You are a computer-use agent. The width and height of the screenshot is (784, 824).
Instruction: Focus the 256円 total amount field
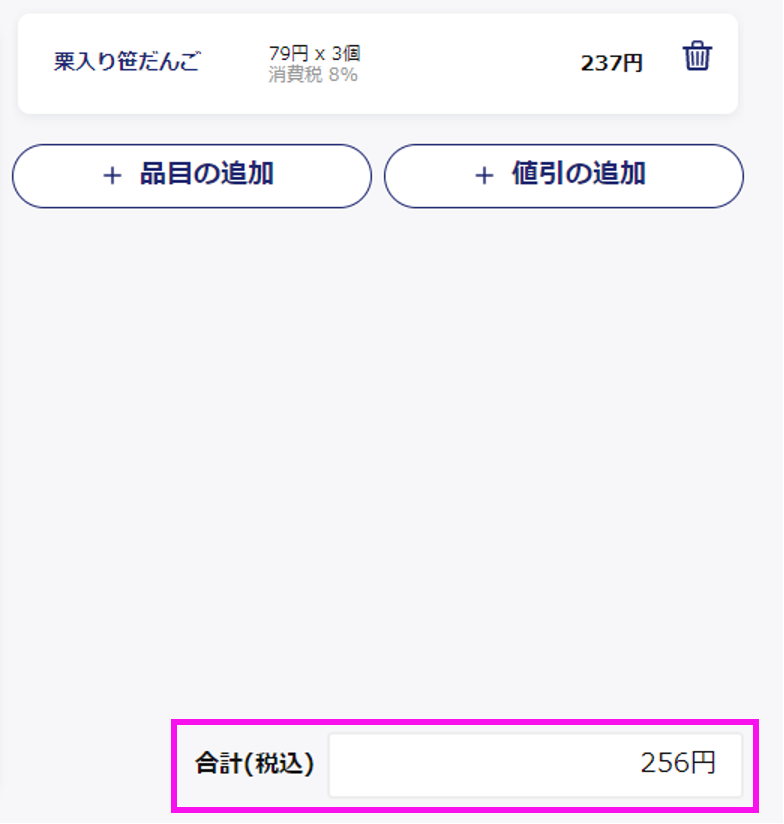click(x=535, y=765)
